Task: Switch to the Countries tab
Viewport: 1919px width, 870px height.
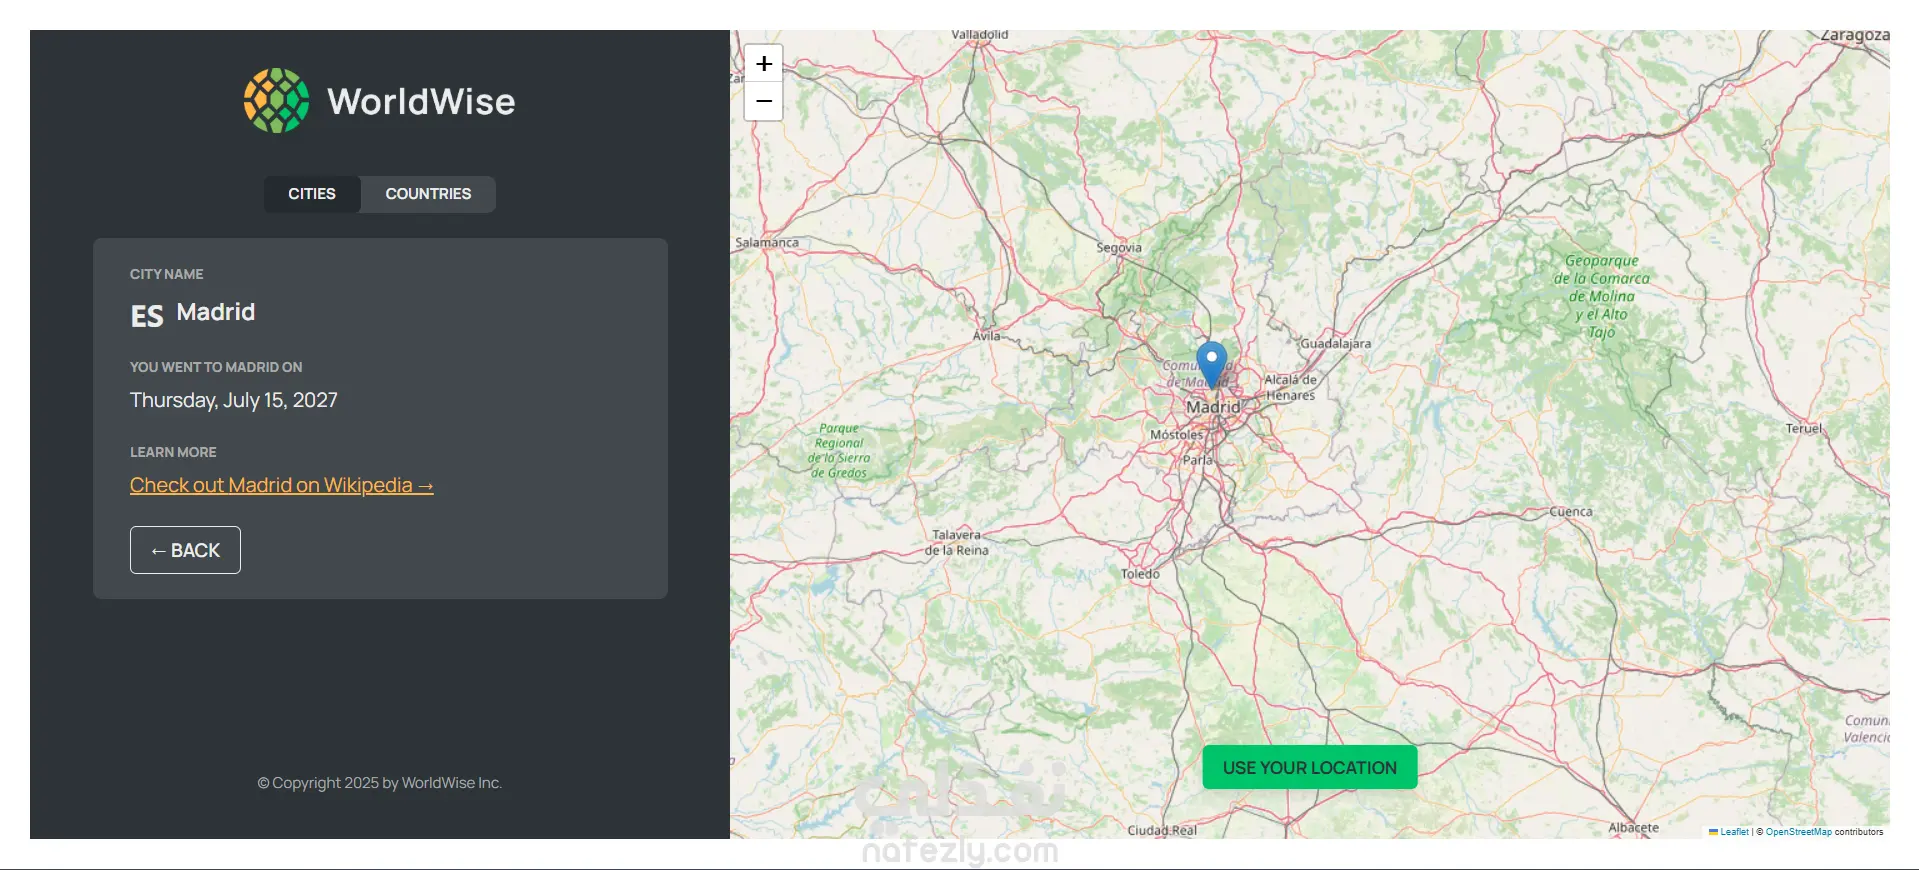Action: 428,194
